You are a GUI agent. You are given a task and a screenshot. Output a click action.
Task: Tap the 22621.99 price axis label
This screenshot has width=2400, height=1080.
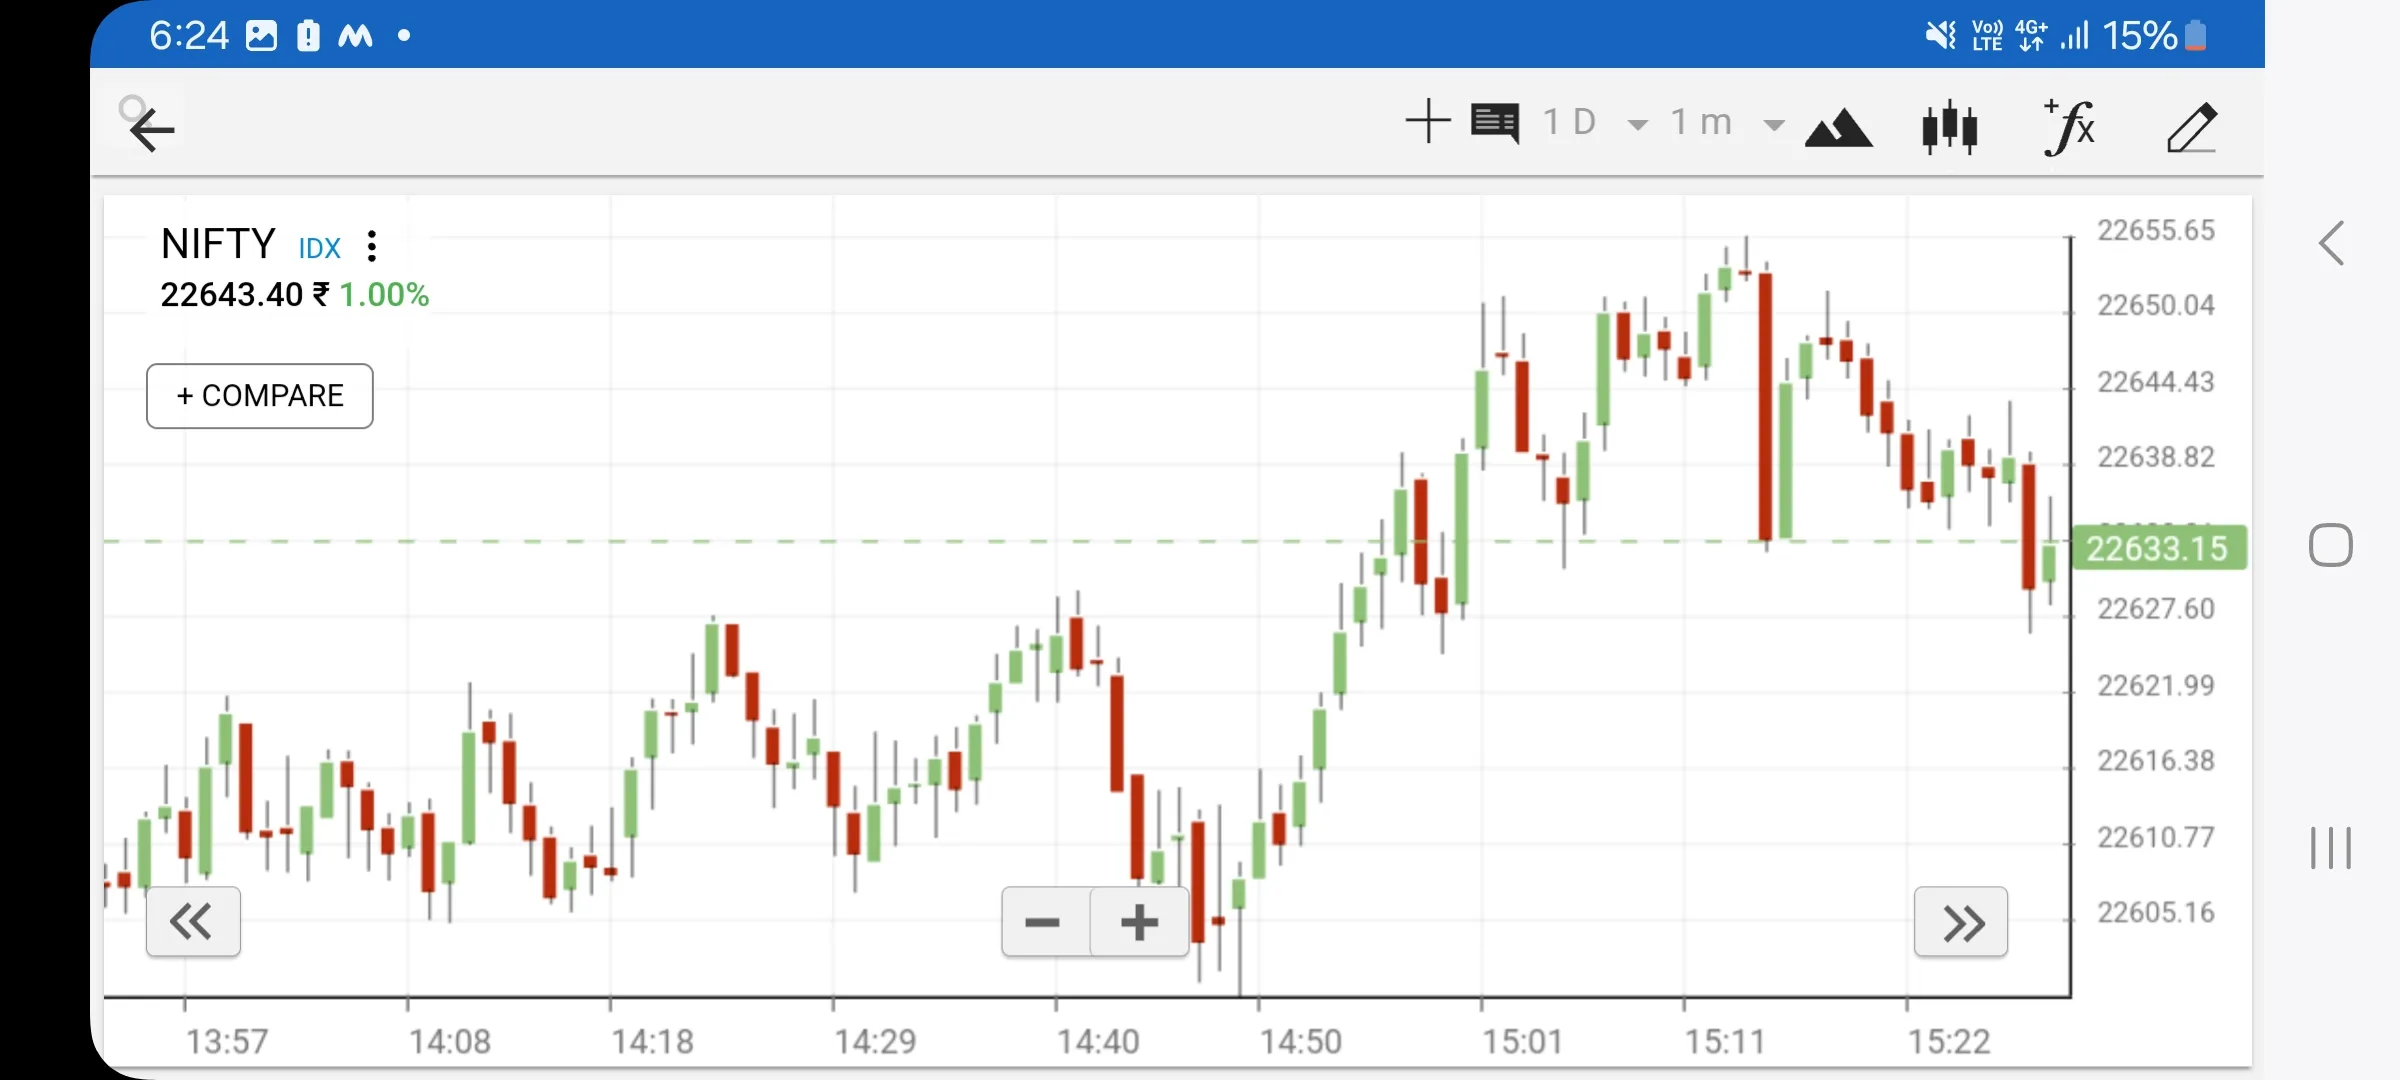coord(2156,685)
